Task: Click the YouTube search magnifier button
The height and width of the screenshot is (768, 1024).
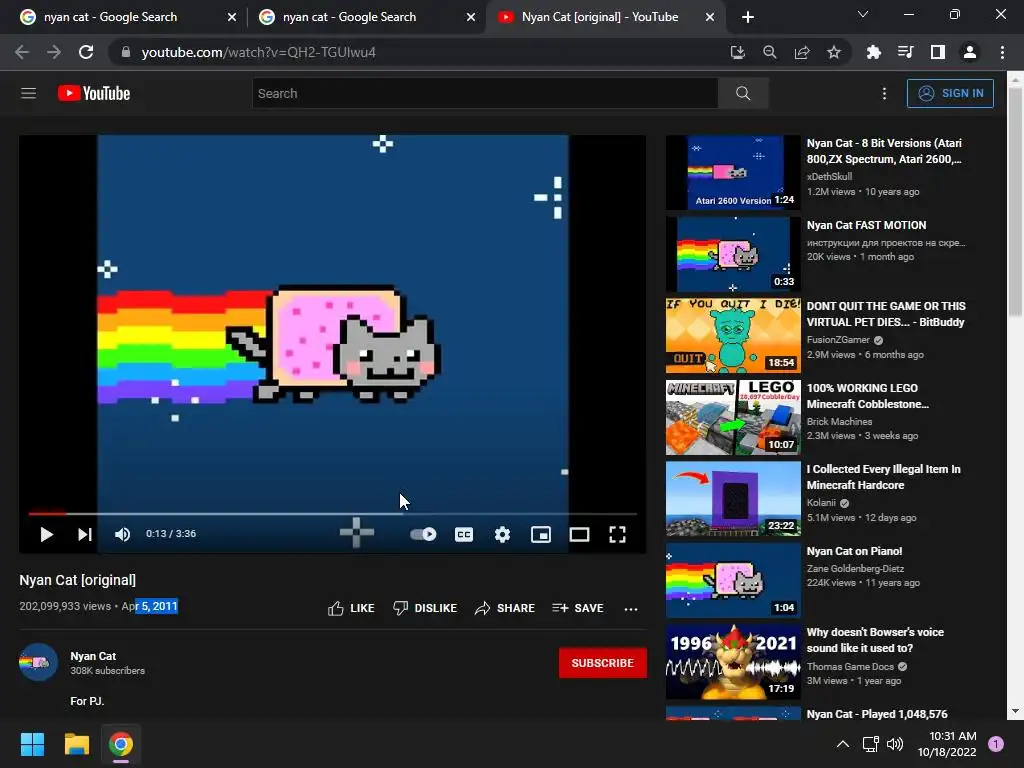Action: (743, 93)
